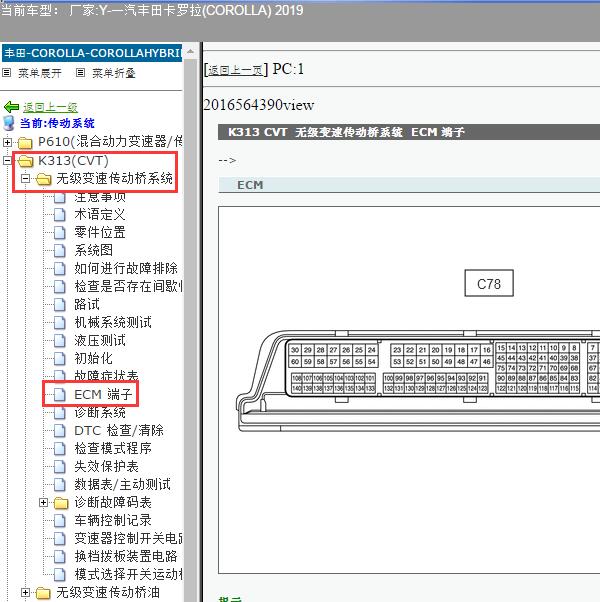Click the ECM connector pinout diagram
Screen dimensions: 600x602
click(418, 380)
